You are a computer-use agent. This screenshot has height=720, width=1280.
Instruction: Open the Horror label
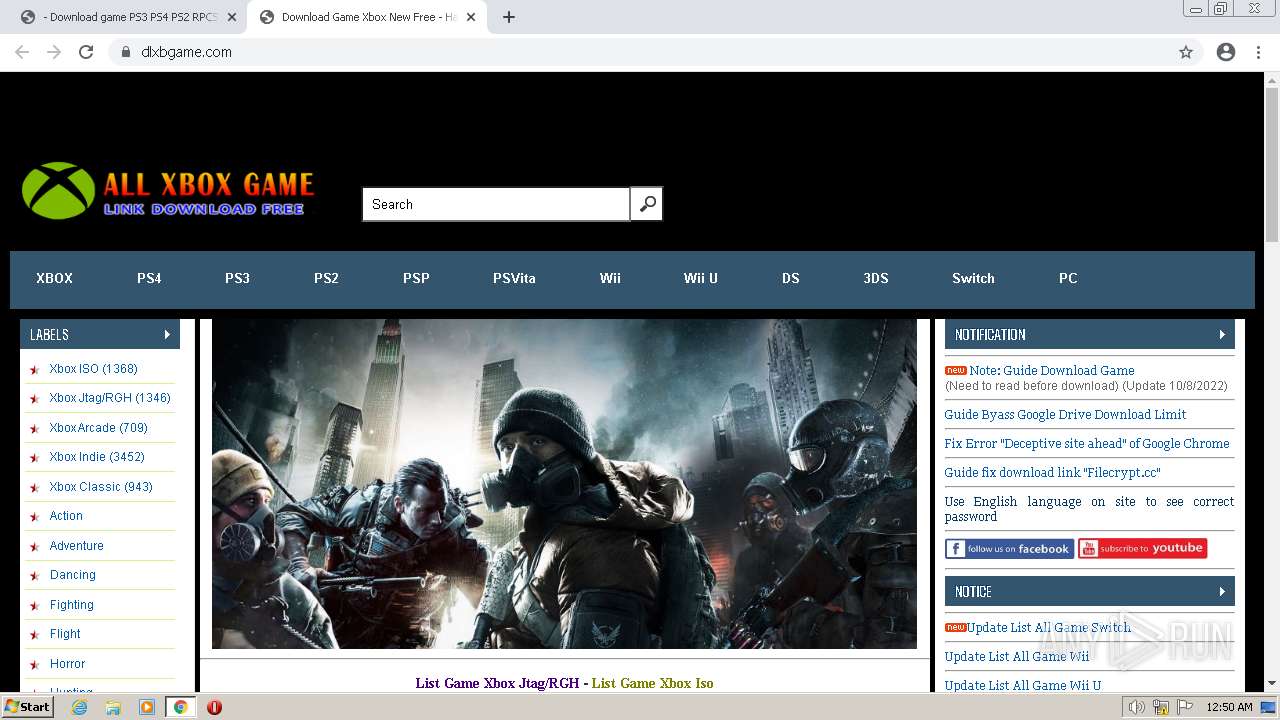(x=67, y=664)
